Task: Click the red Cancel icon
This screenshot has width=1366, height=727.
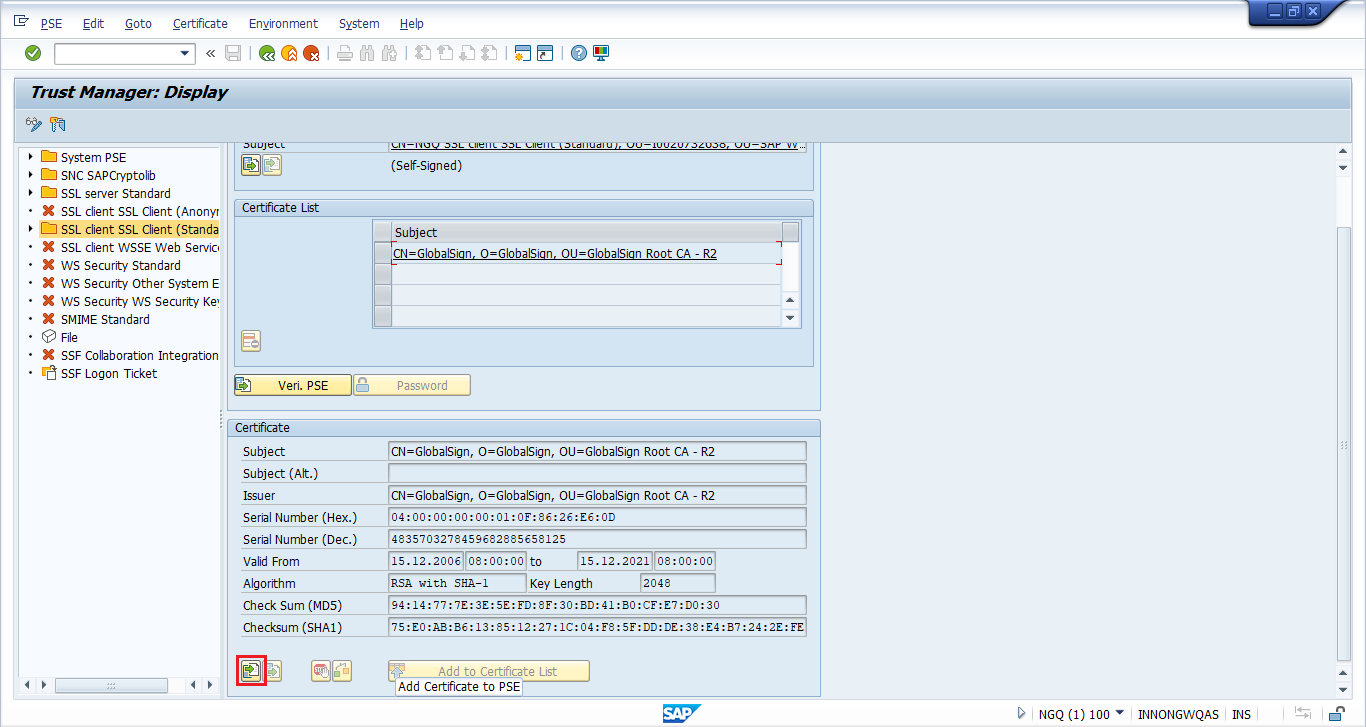Action: click(x=311, y=53)
